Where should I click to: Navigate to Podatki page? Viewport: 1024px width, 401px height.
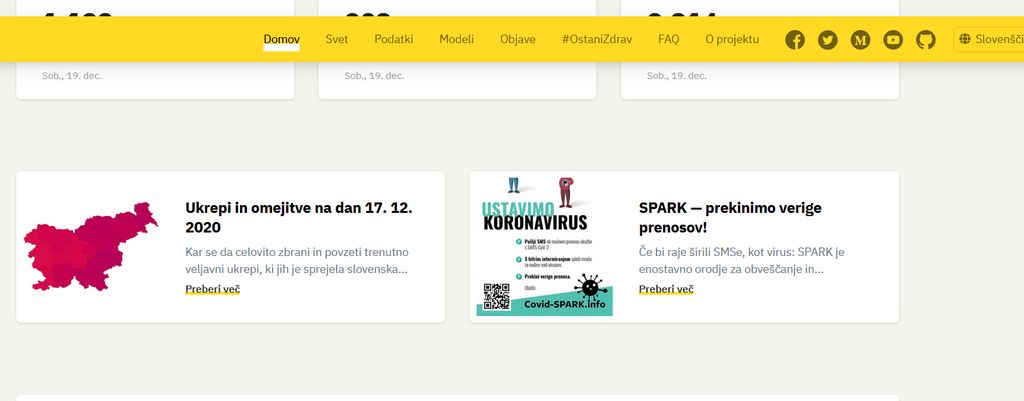tap(394, 40)
